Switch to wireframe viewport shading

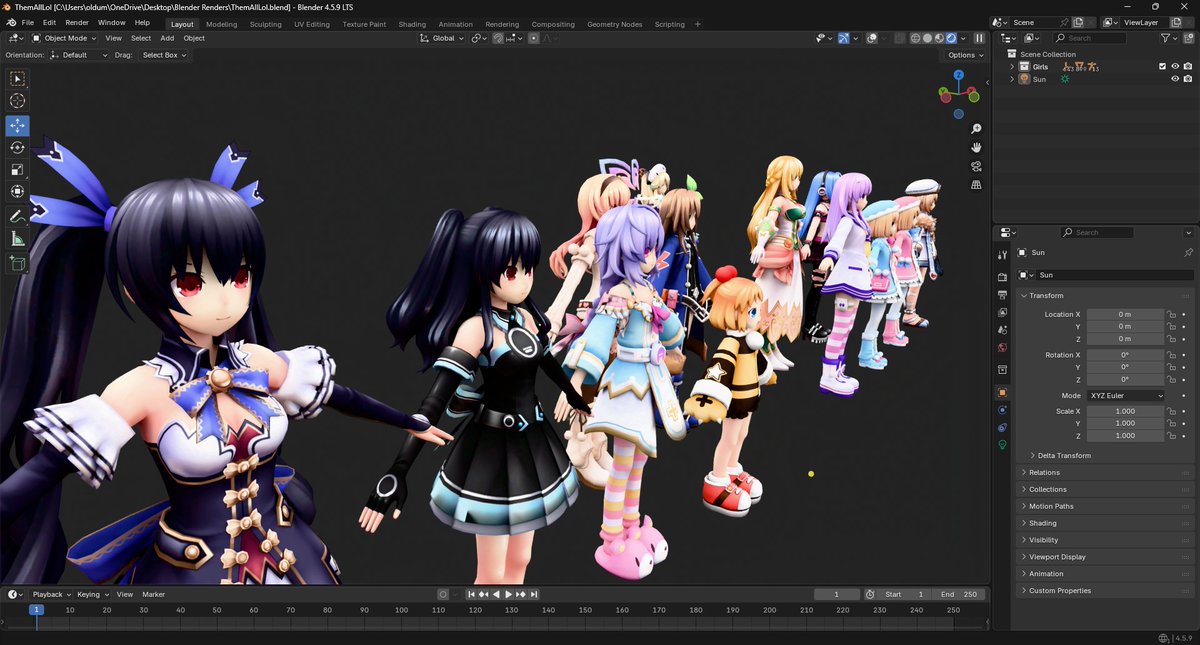point(915,38)
